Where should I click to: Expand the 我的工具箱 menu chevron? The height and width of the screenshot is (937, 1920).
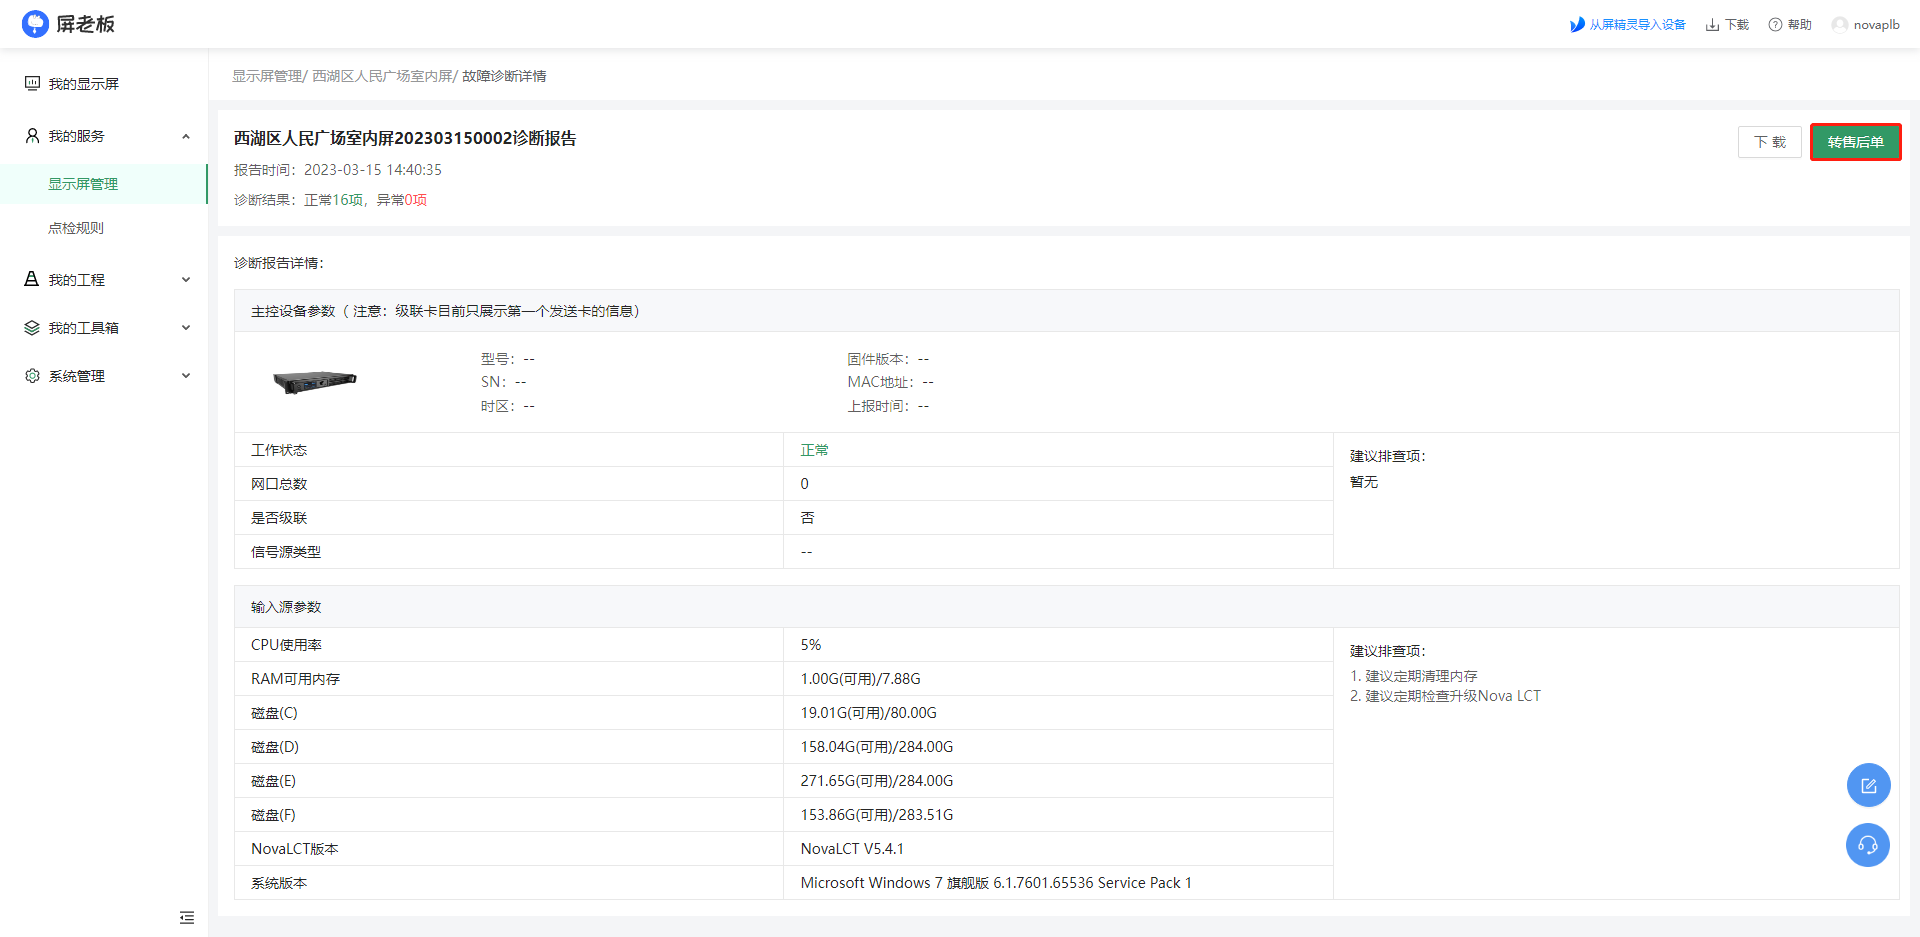click(x=186, y=328)
